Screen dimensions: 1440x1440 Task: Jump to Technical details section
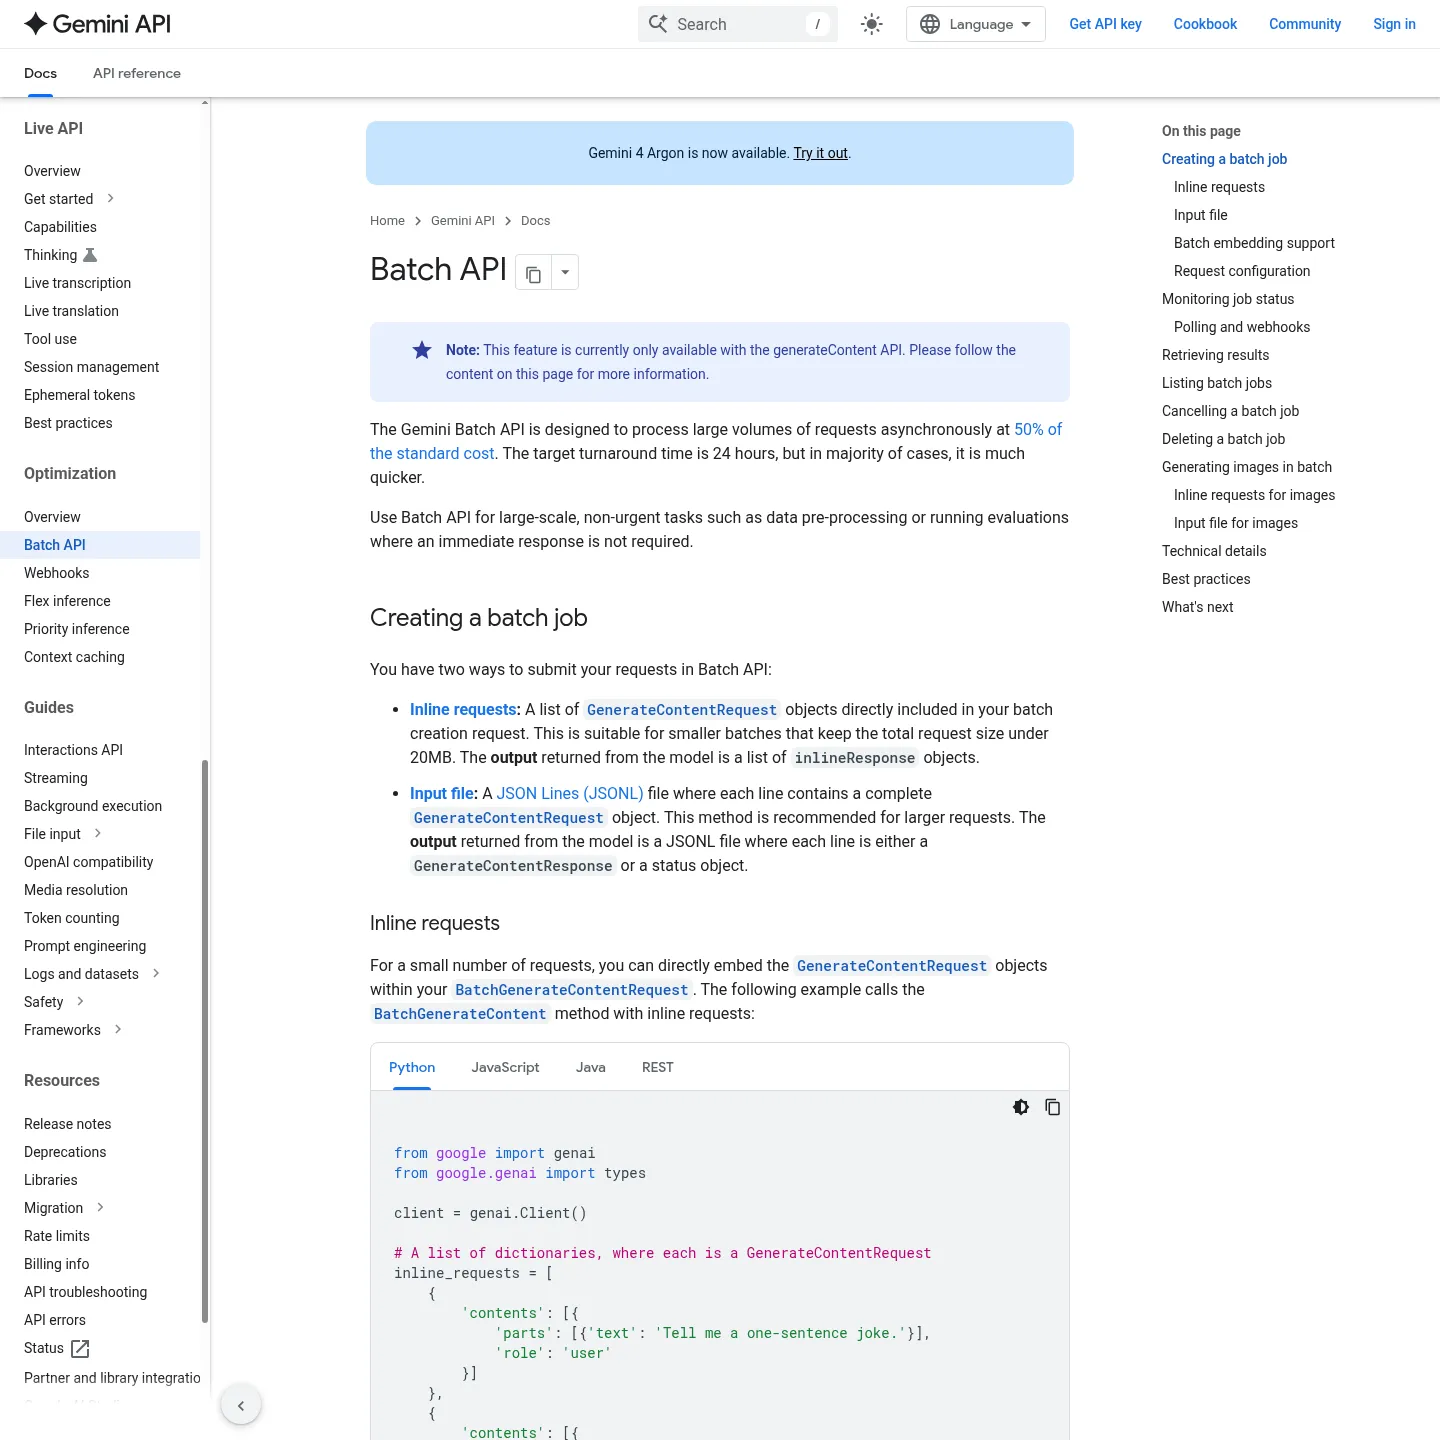click(1214, 551)
